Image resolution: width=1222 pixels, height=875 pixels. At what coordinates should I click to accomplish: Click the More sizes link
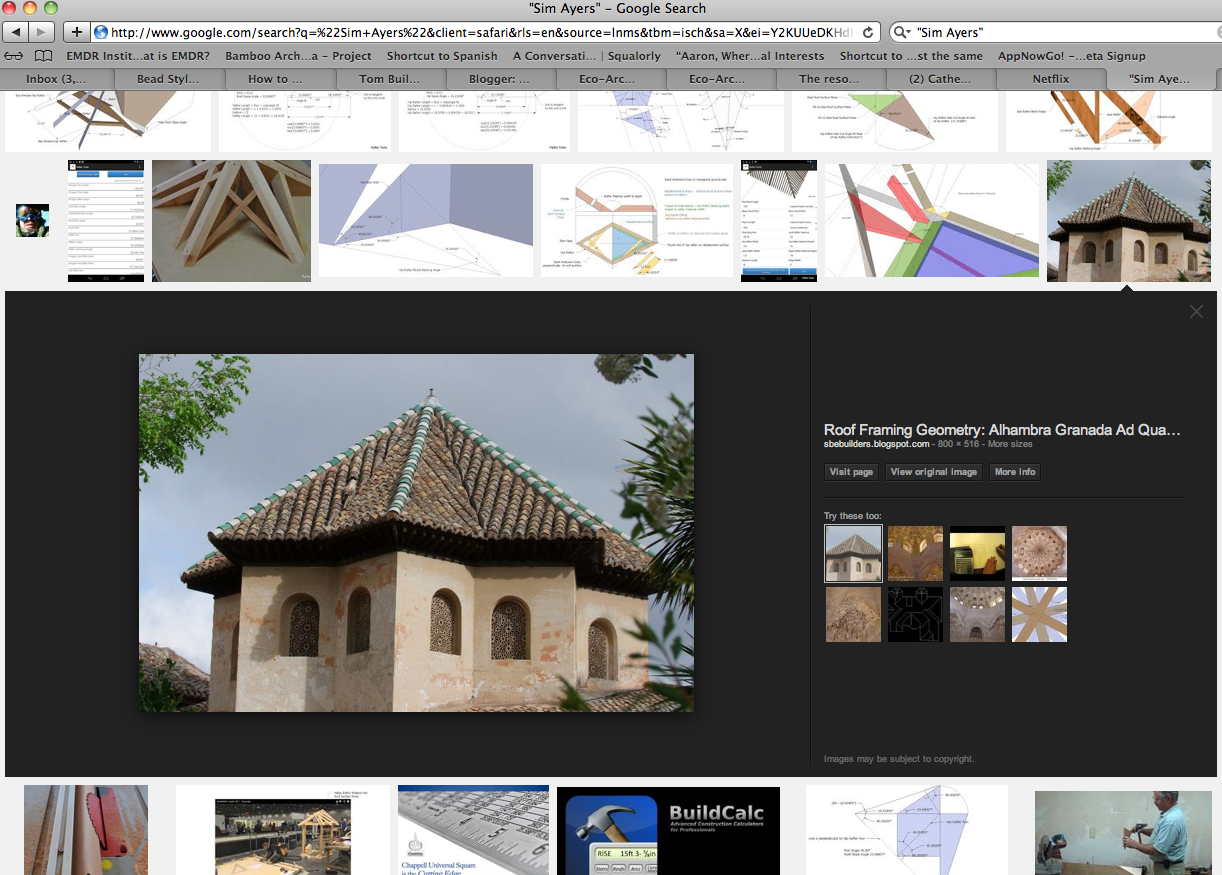click(x=1009, y=443)
